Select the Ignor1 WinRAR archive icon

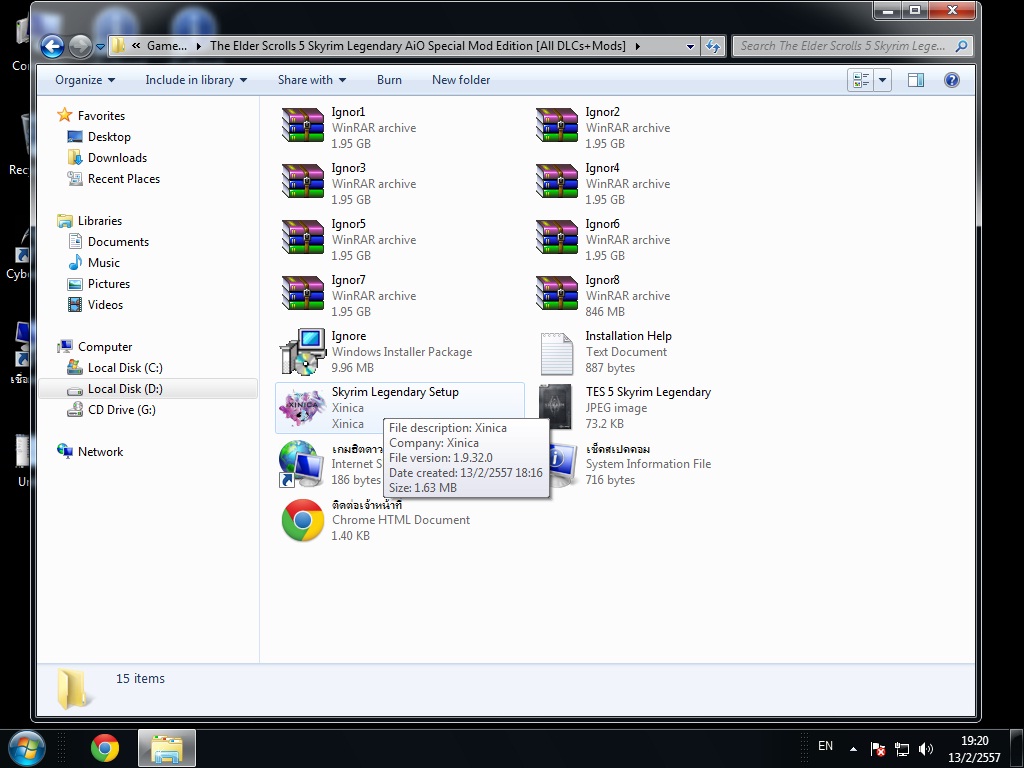tap(302, 126)
